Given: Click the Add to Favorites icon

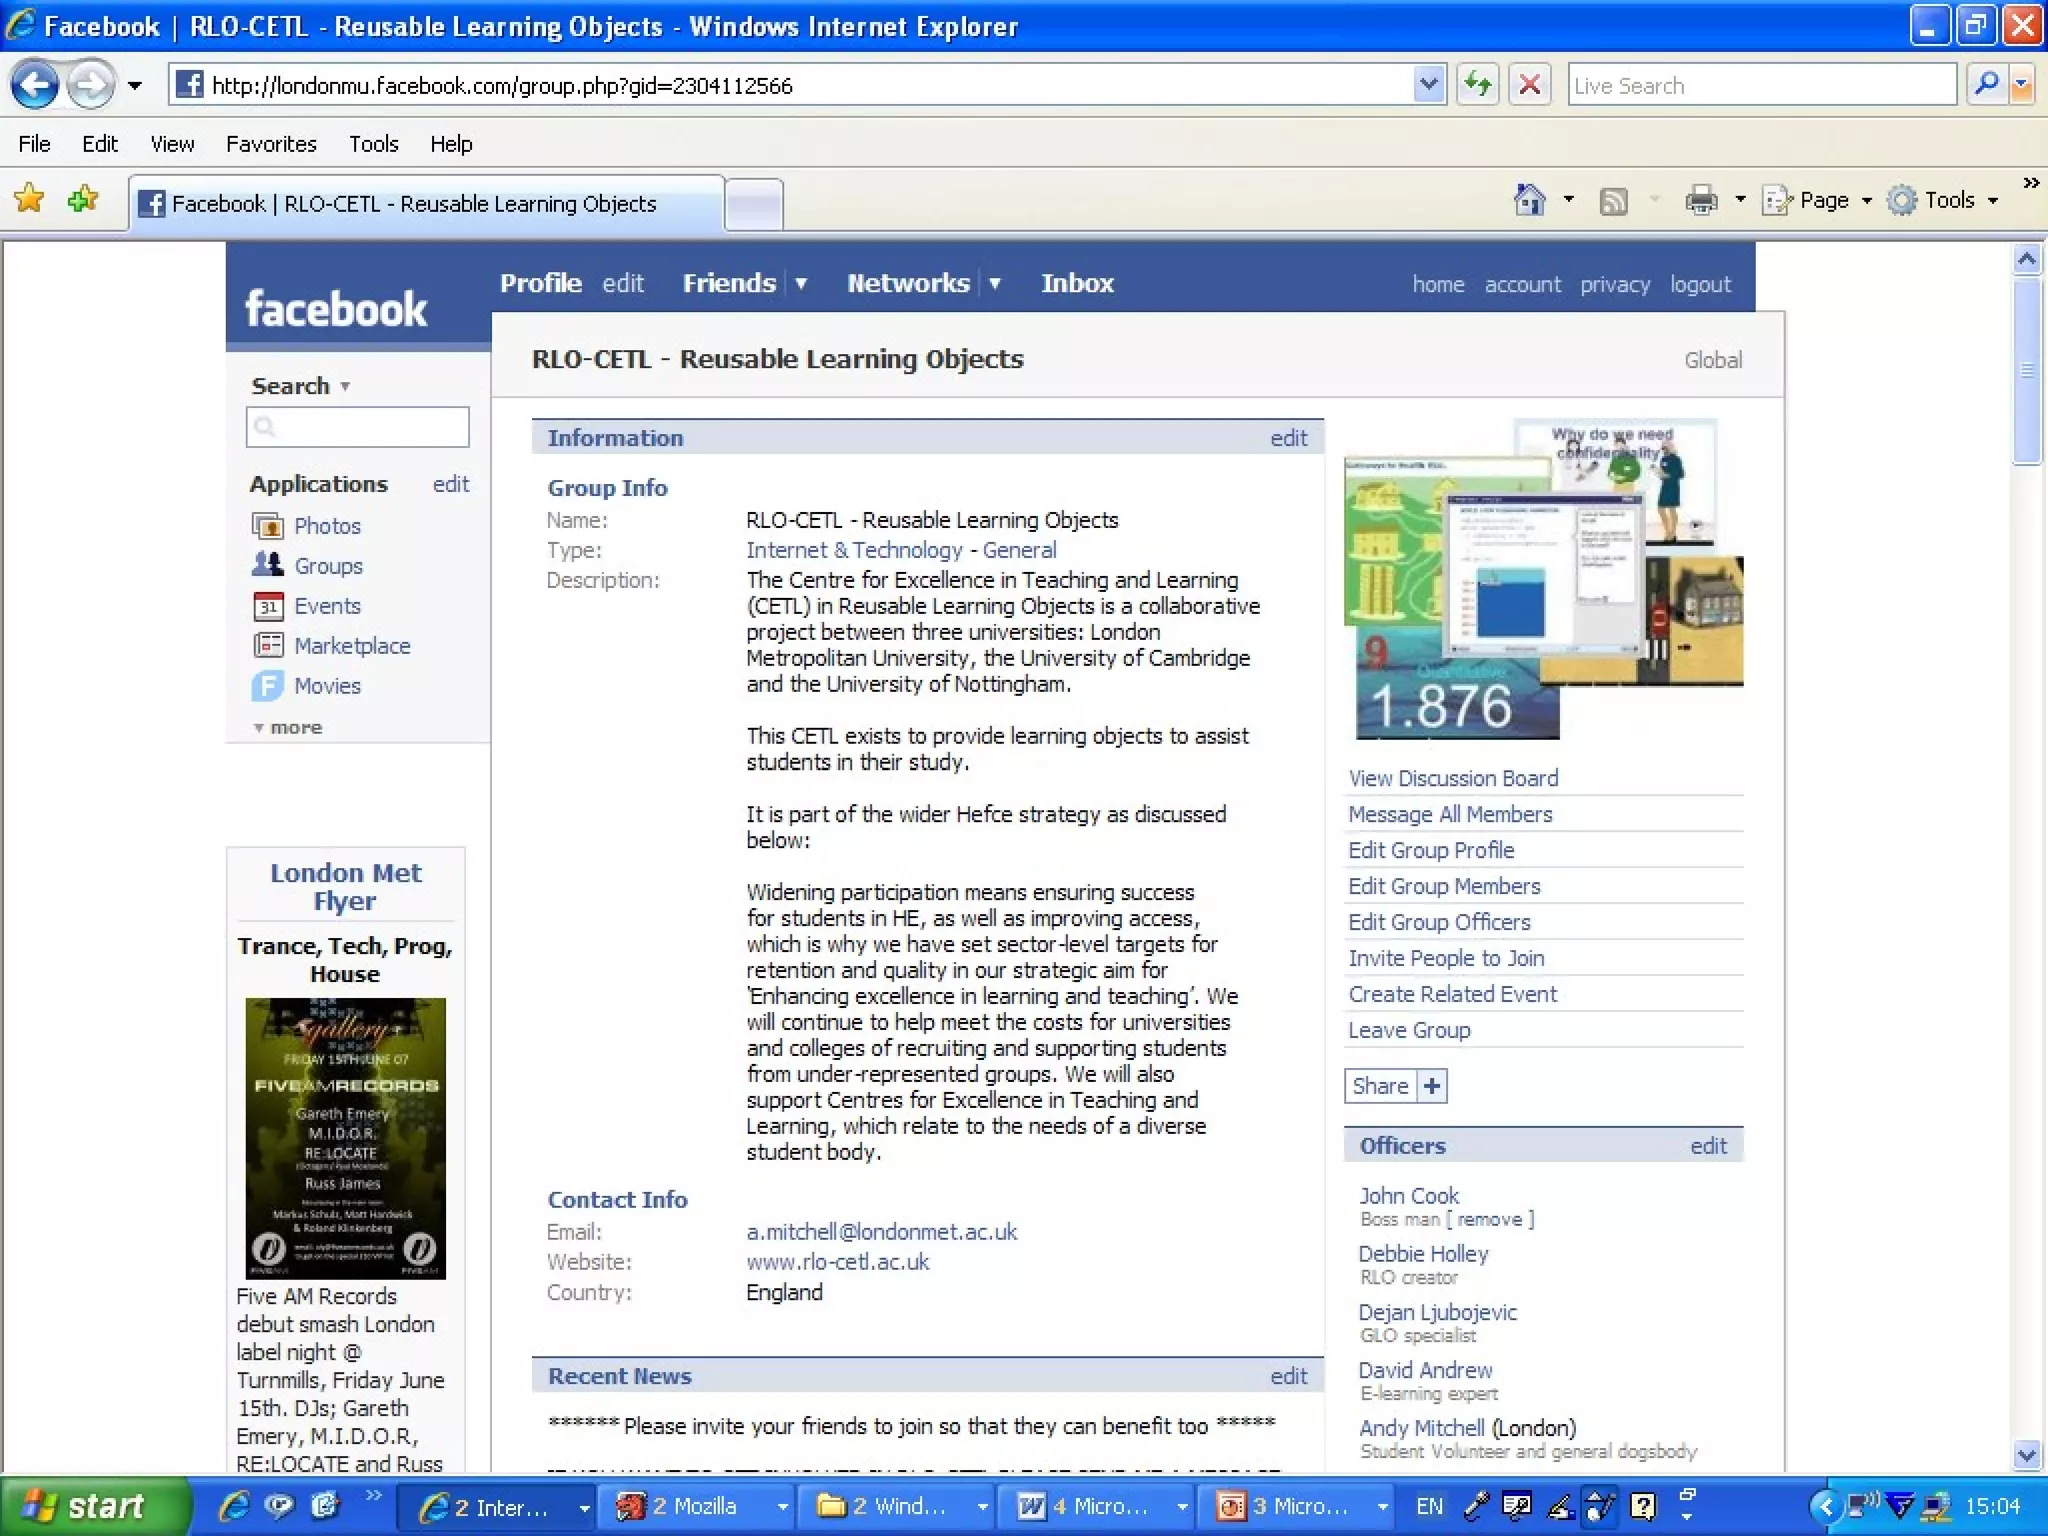Looking at the screenshot, I should [83, 199].
